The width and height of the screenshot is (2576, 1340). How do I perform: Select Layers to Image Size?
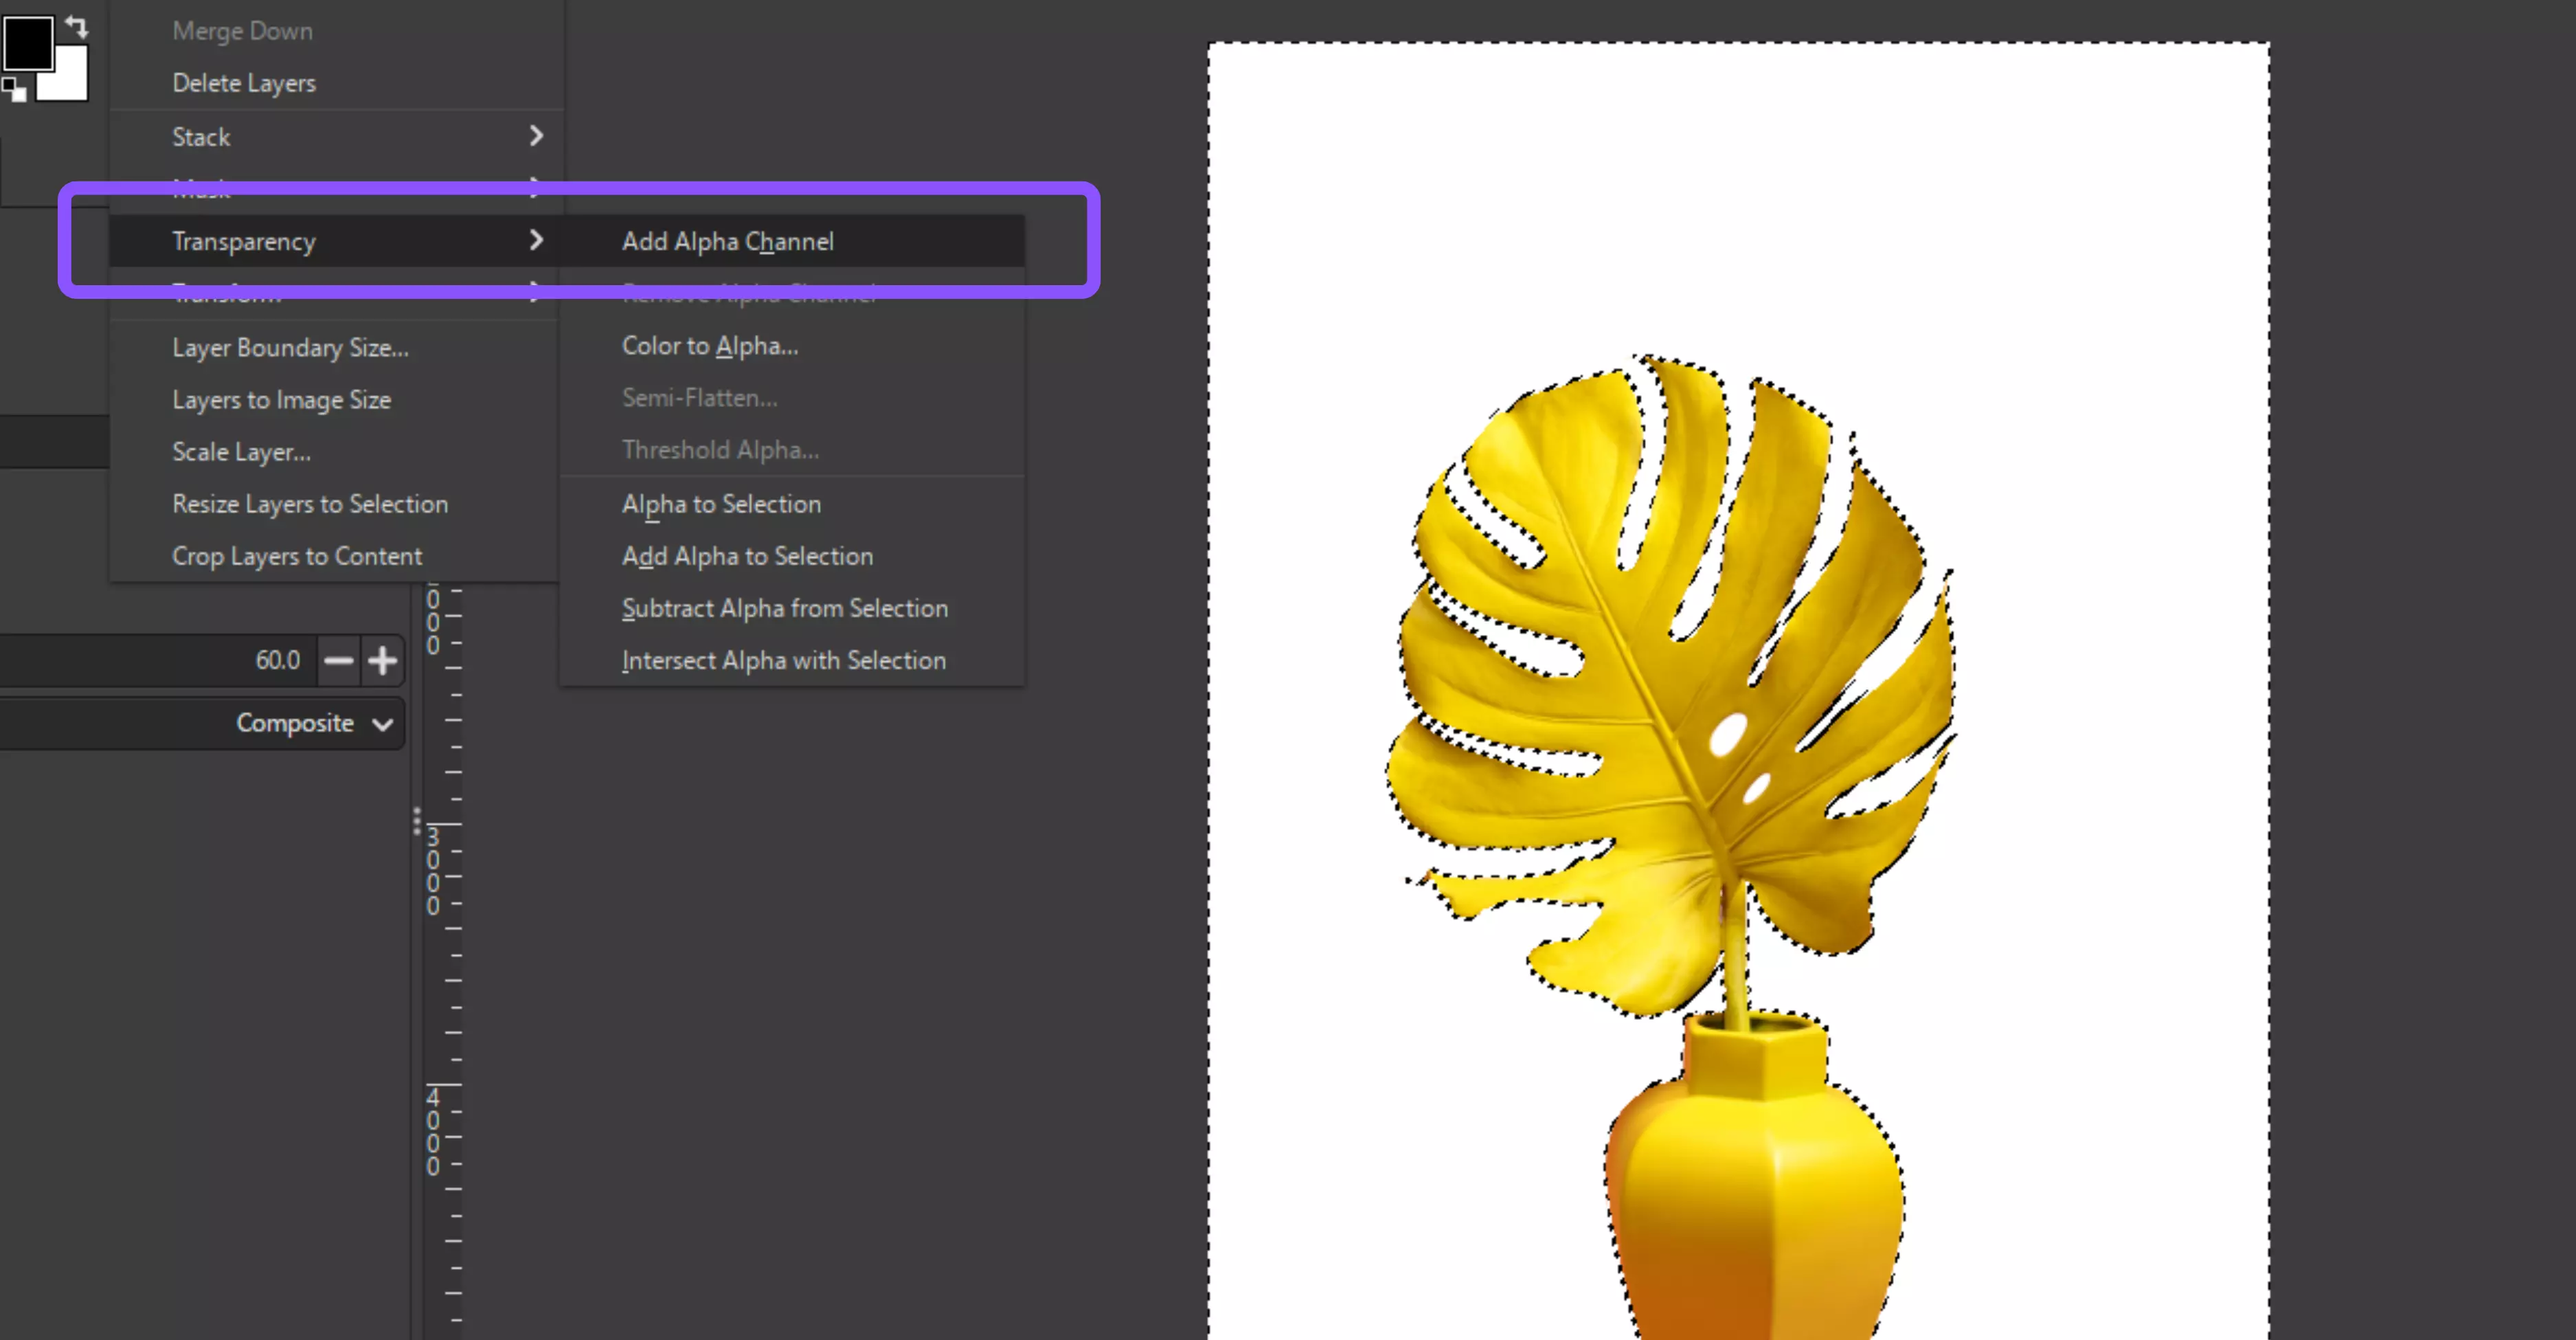pos(281,399)
